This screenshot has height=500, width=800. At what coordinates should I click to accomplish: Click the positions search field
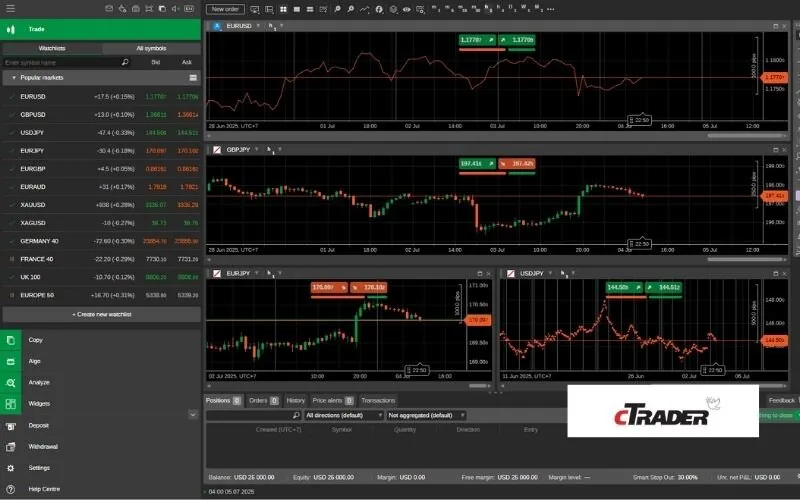coord(254,415)
